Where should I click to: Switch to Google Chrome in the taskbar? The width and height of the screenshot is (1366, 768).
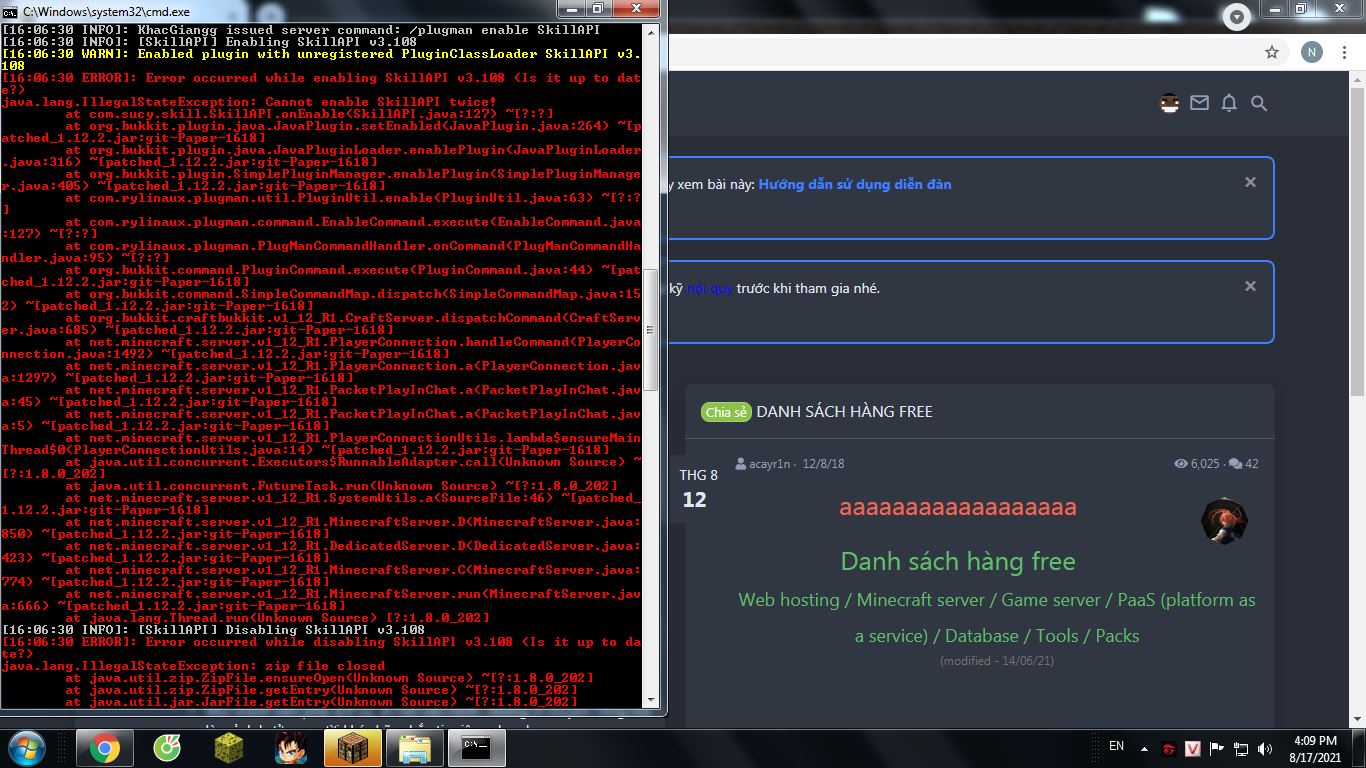click(104, 748)
